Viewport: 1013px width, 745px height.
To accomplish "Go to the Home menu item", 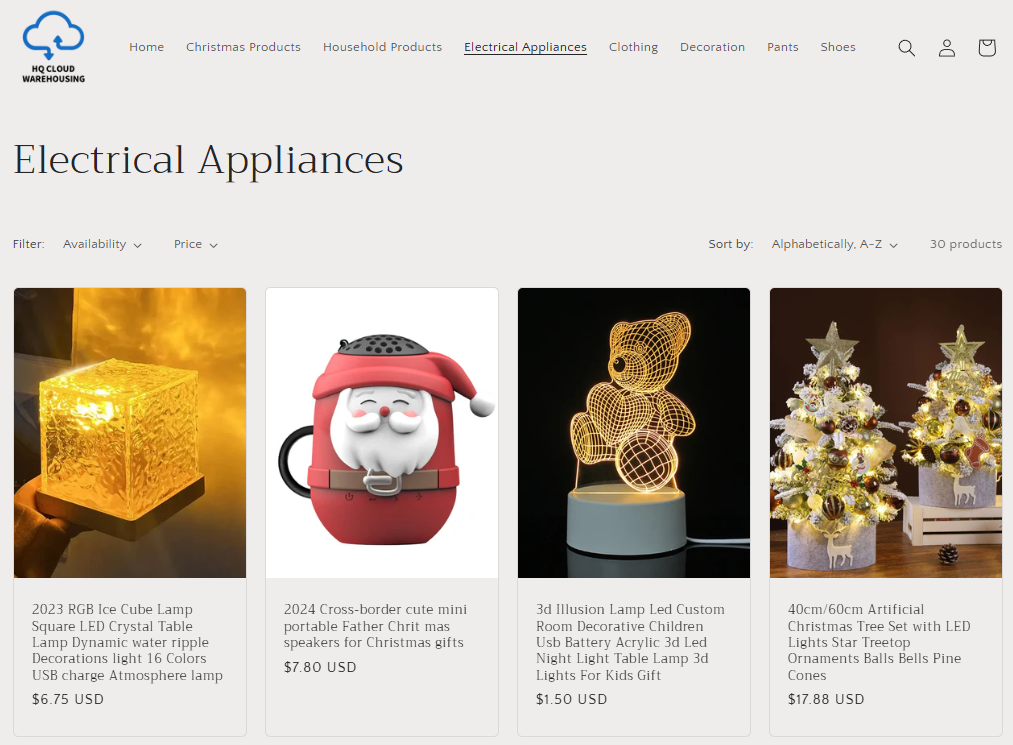I will 147,47.
